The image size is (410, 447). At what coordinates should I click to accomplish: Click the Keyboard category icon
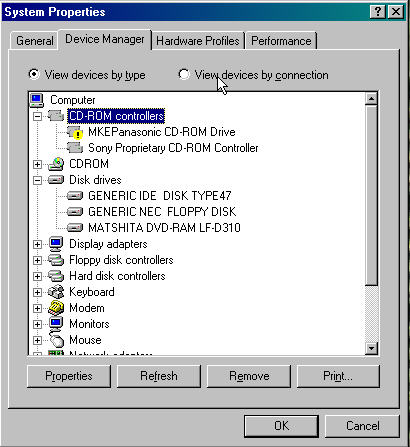pos(56,292)
